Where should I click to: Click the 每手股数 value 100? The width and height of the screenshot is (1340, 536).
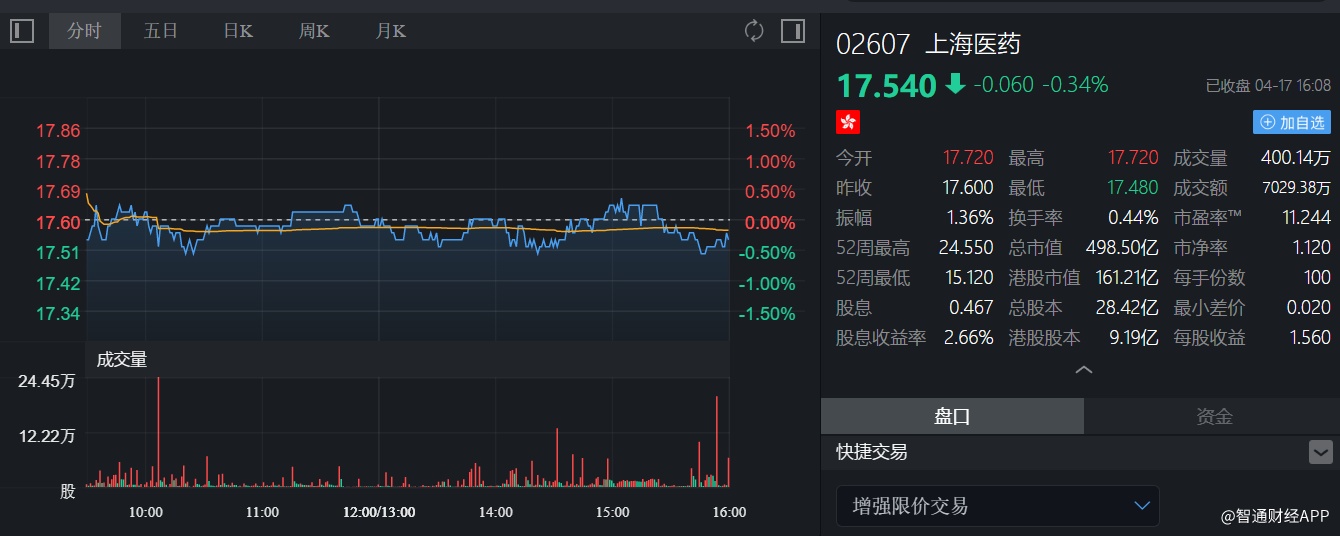pos(1318,278)
